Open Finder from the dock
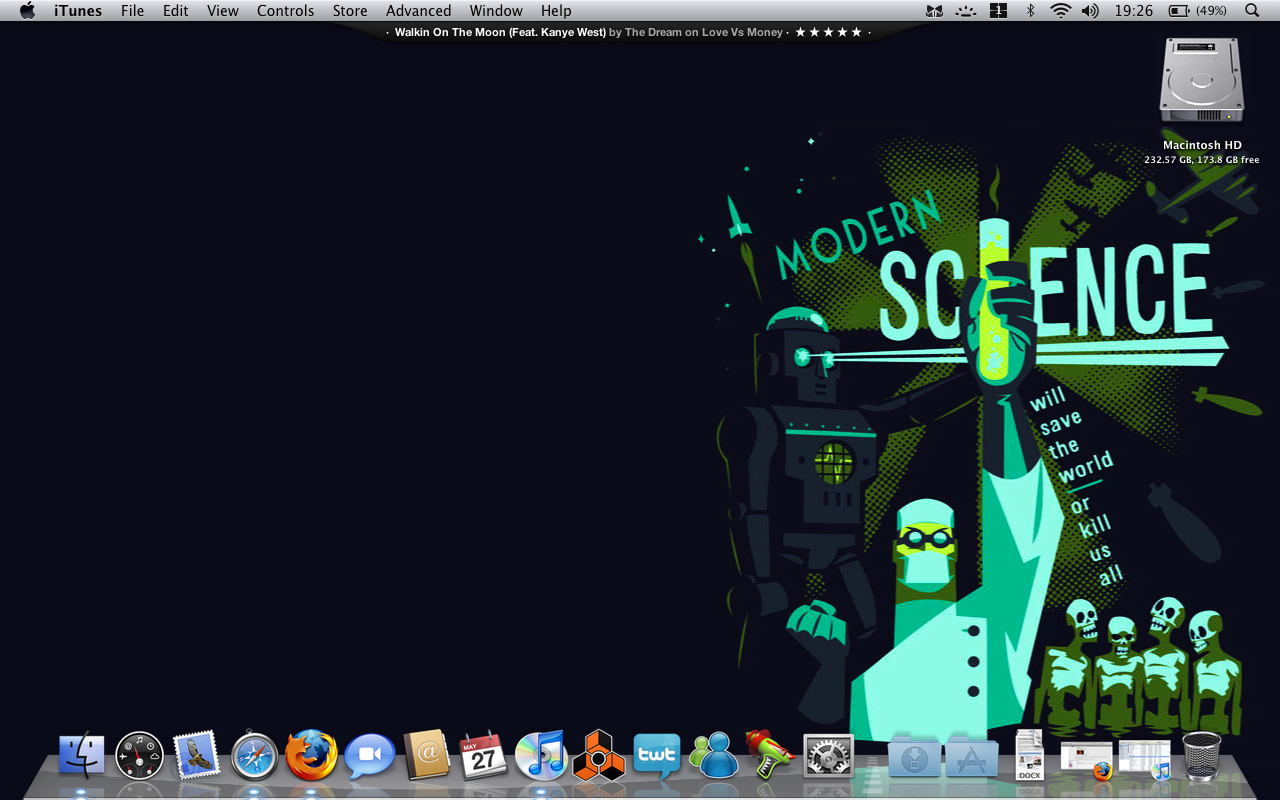The width and height of the screenshot is (1280, 800). (x=82, y=755)
